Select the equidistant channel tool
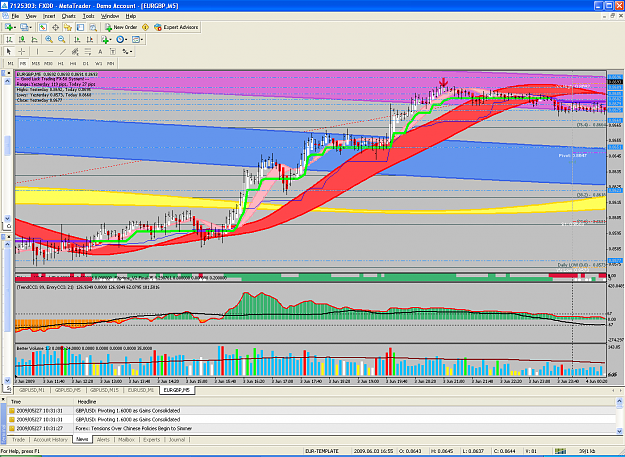Image resolution: width=625 pixels, height=457 pixels. coord(75,51)
